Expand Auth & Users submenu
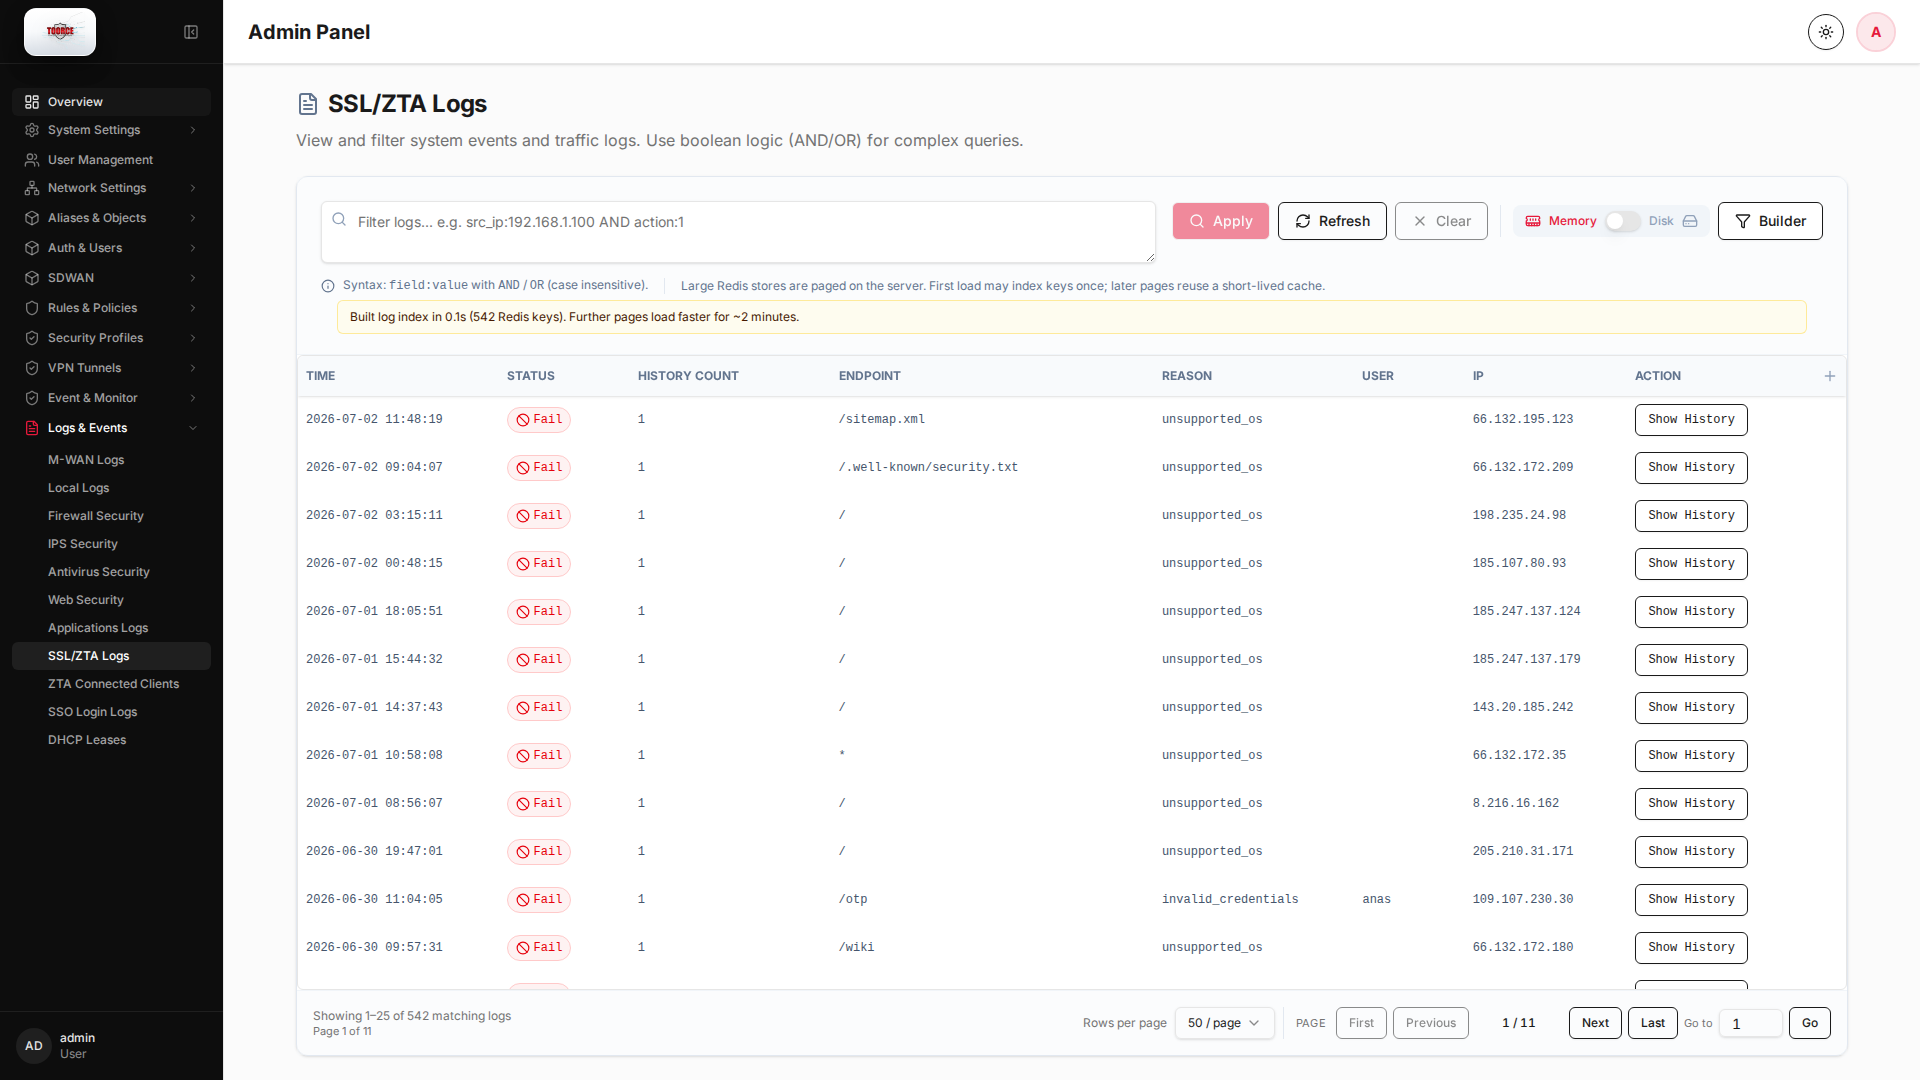This screenshot has width=1920, height=1080. click(193, 248)
